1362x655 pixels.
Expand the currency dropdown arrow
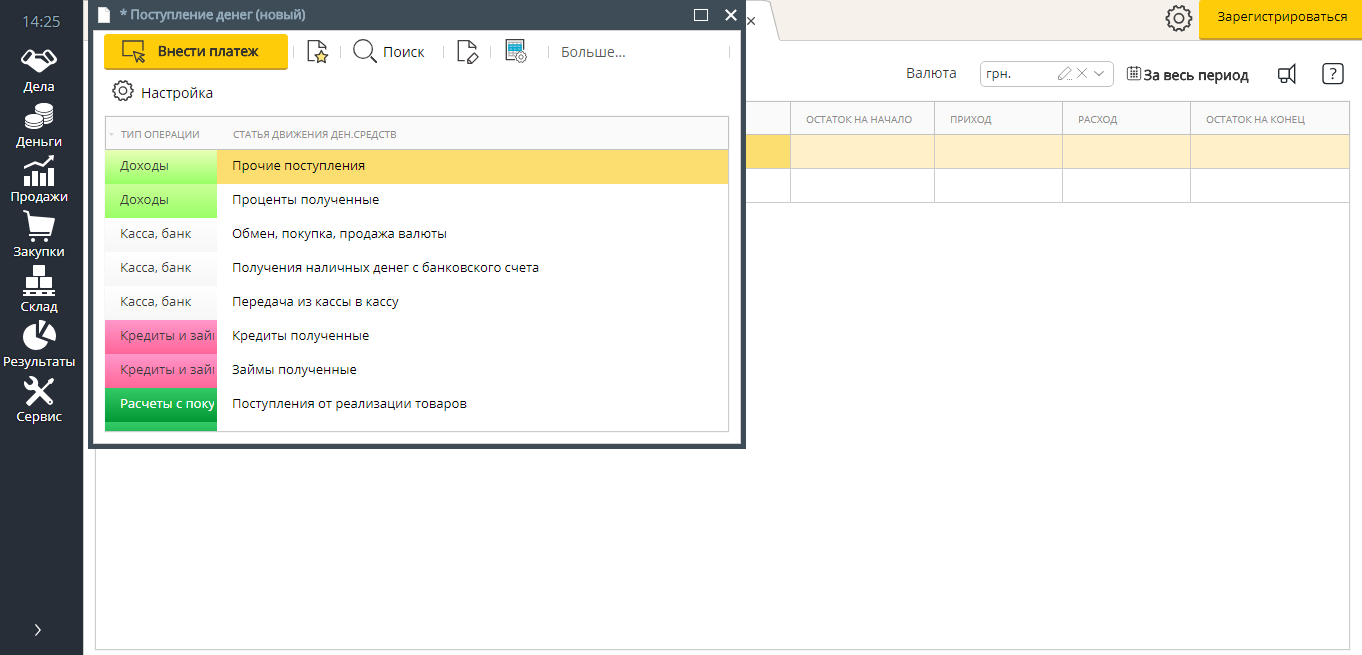click(1099, 74)
